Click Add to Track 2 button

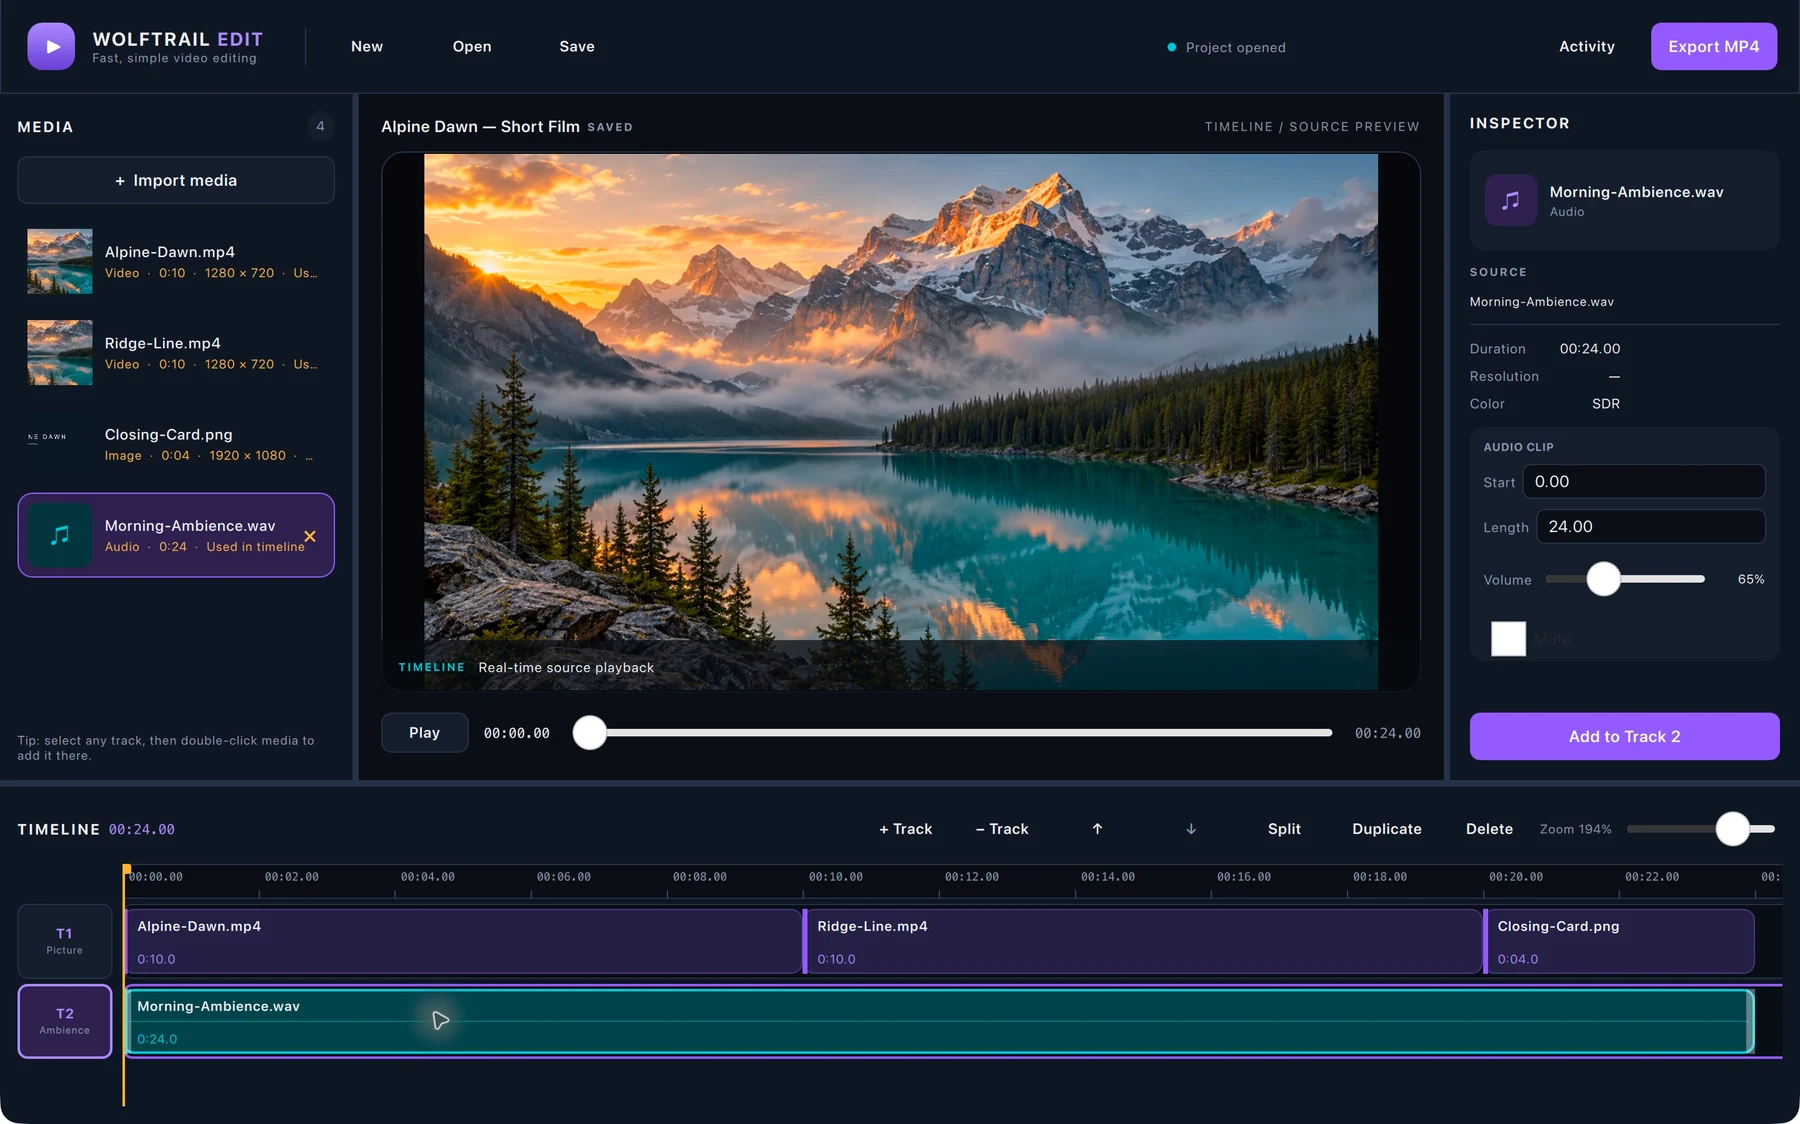[x=1624, y=736]
